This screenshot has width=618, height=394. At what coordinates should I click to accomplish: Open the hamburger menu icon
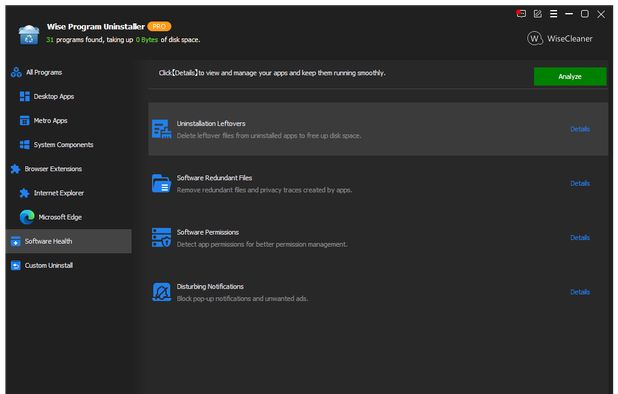553,14
